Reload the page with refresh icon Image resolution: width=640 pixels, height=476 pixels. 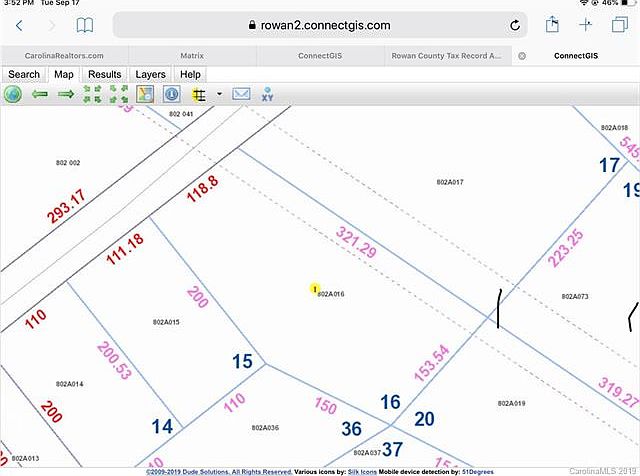point(515,25)
